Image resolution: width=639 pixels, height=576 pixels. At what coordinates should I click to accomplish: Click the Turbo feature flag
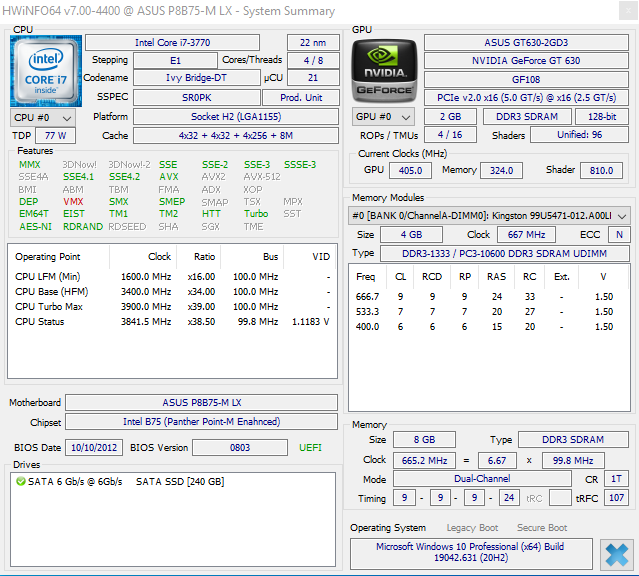256,213
